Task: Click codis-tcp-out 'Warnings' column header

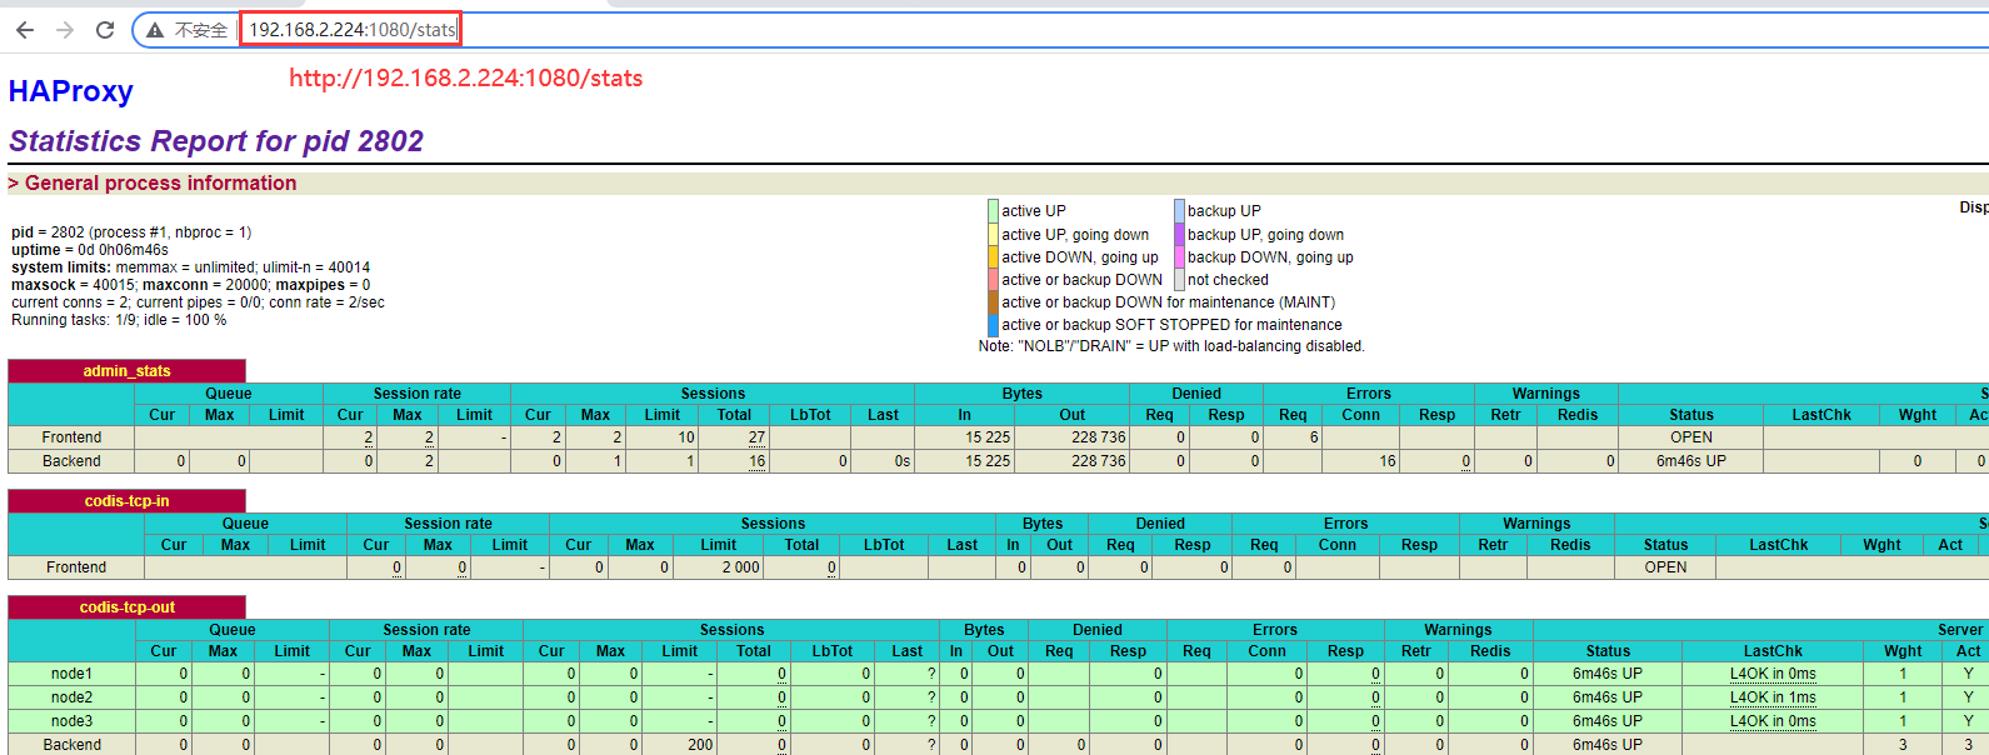Action: (1458, 630)
